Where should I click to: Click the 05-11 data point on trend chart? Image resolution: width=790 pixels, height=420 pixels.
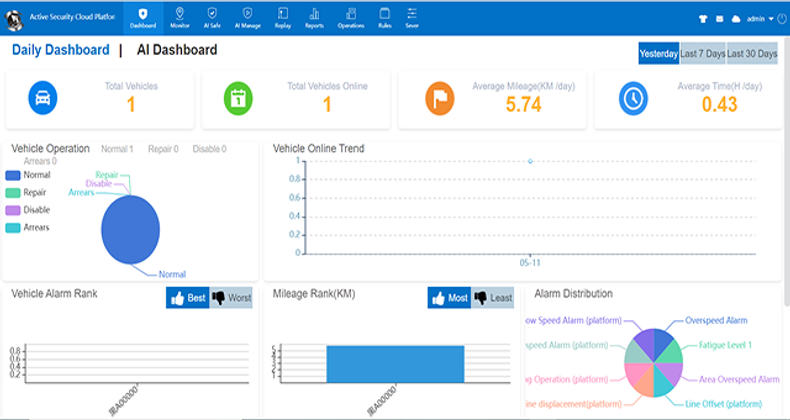(x=530, y=161)
